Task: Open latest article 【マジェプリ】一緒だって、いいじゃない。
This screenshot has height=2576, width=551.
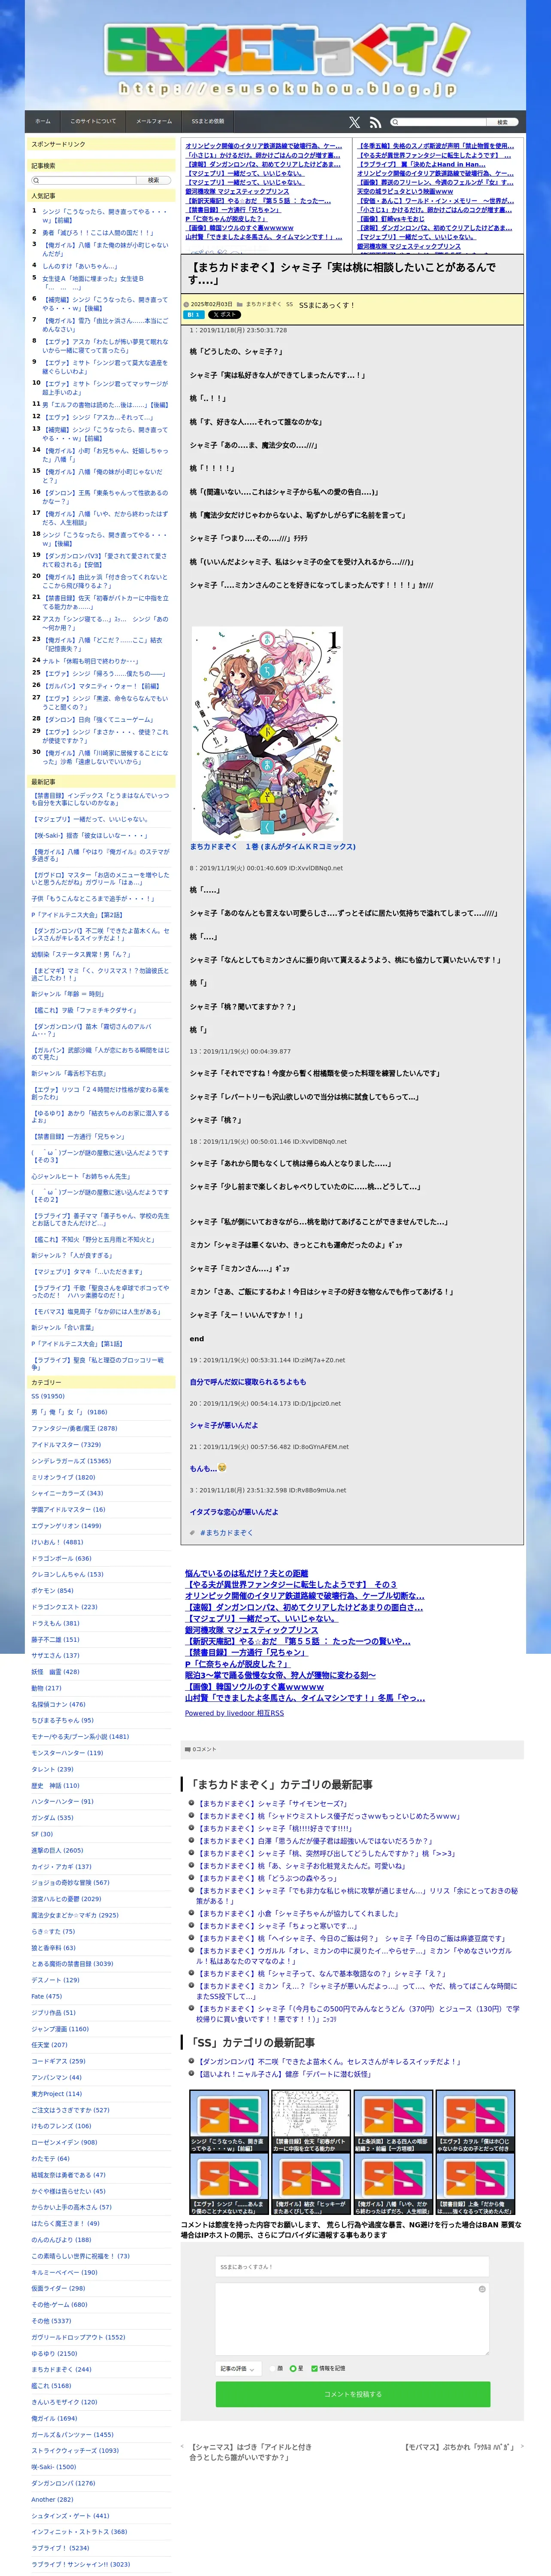Action: 91,819
